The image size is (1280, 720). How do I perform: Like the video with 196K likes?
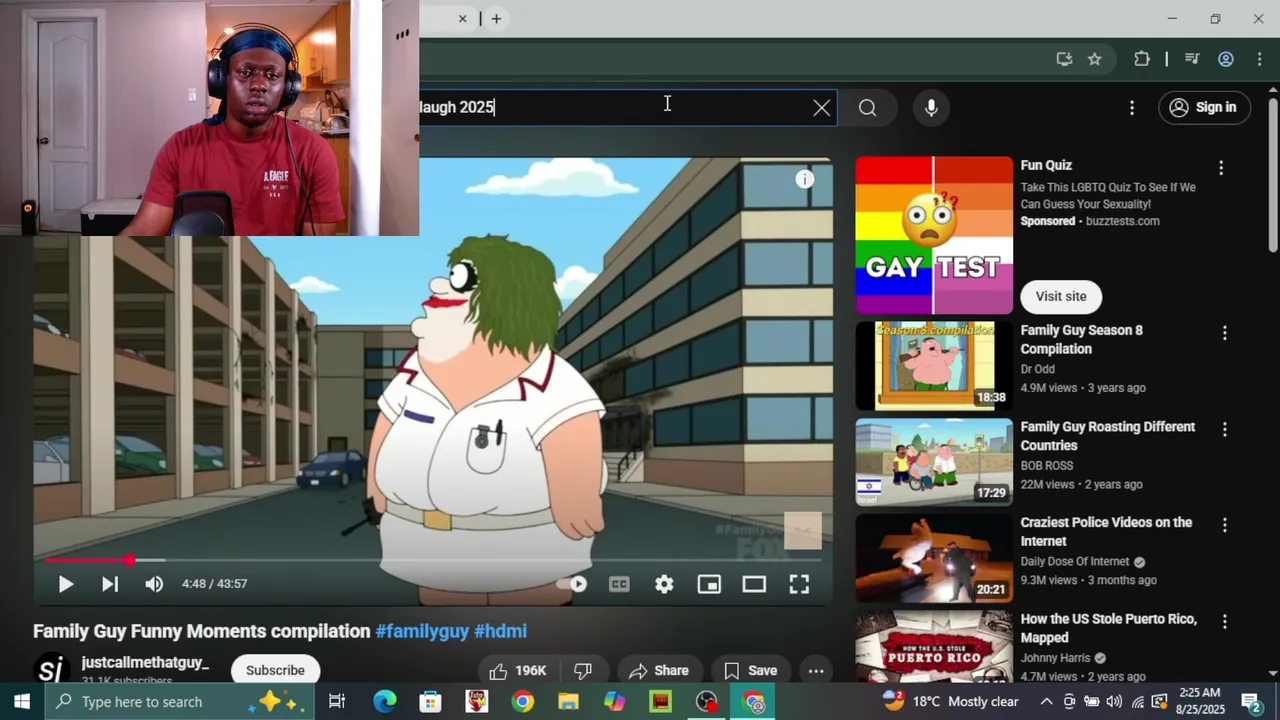(518, 670)
